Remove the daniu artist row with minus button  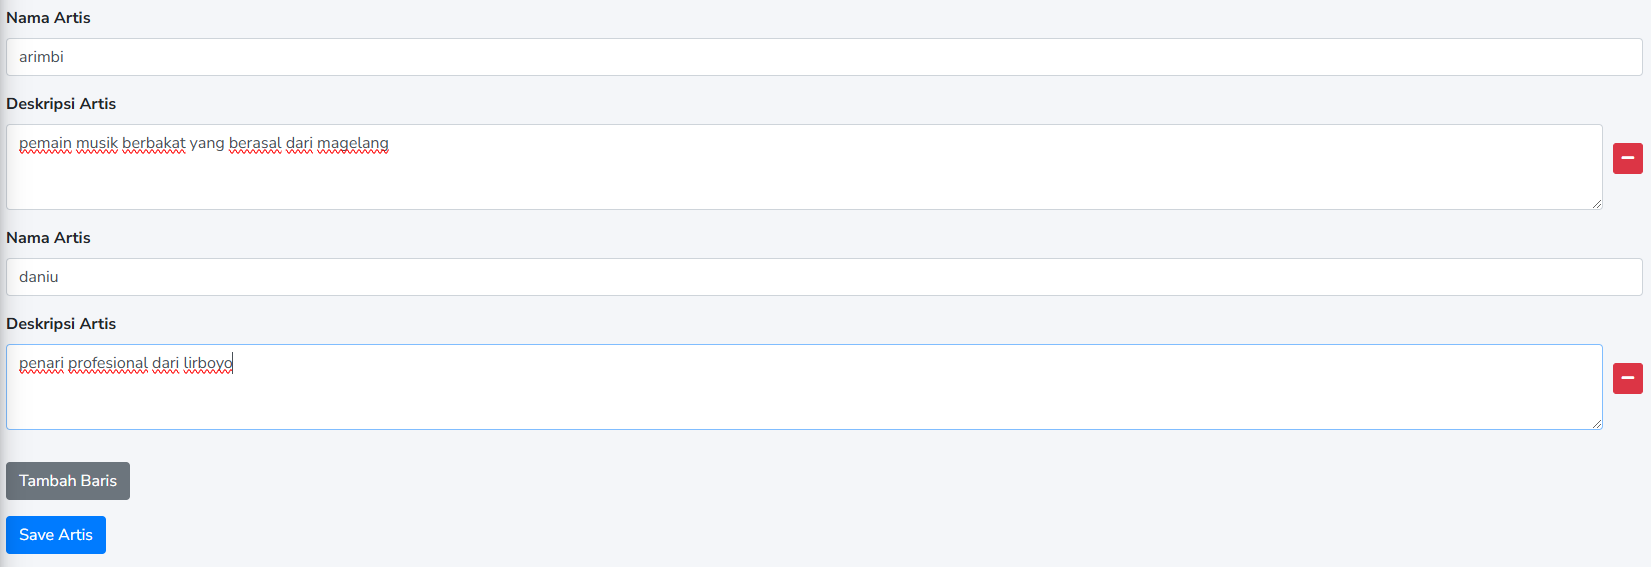coord(1627,378)
